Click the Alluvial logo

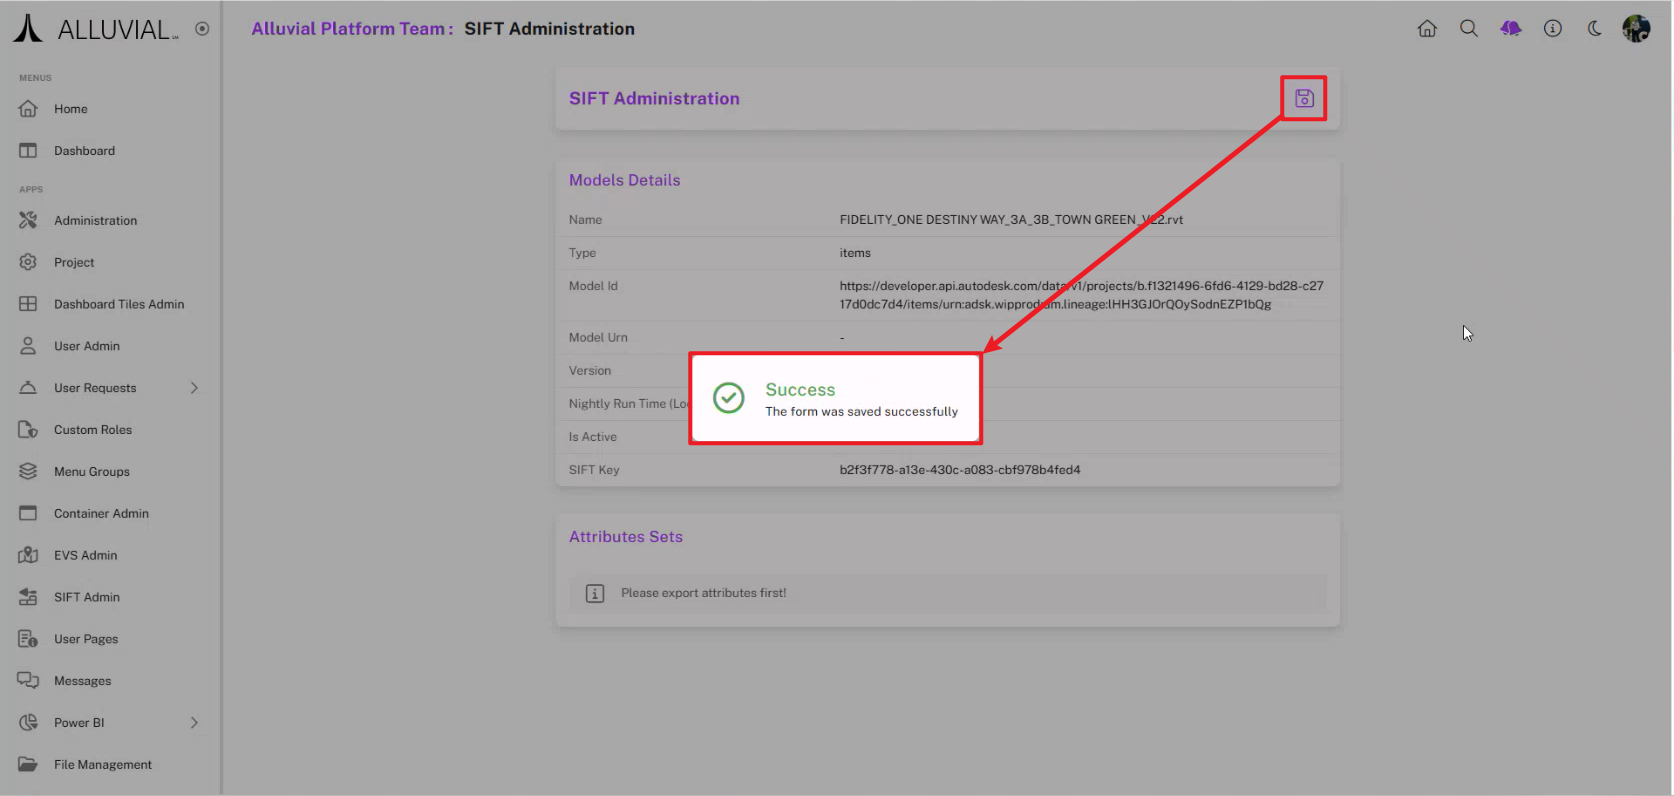[96, 29]
